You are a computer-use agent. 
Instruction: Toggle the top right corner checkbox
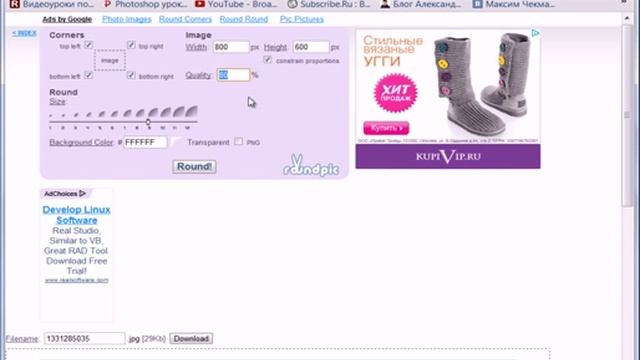click(131, 45)
